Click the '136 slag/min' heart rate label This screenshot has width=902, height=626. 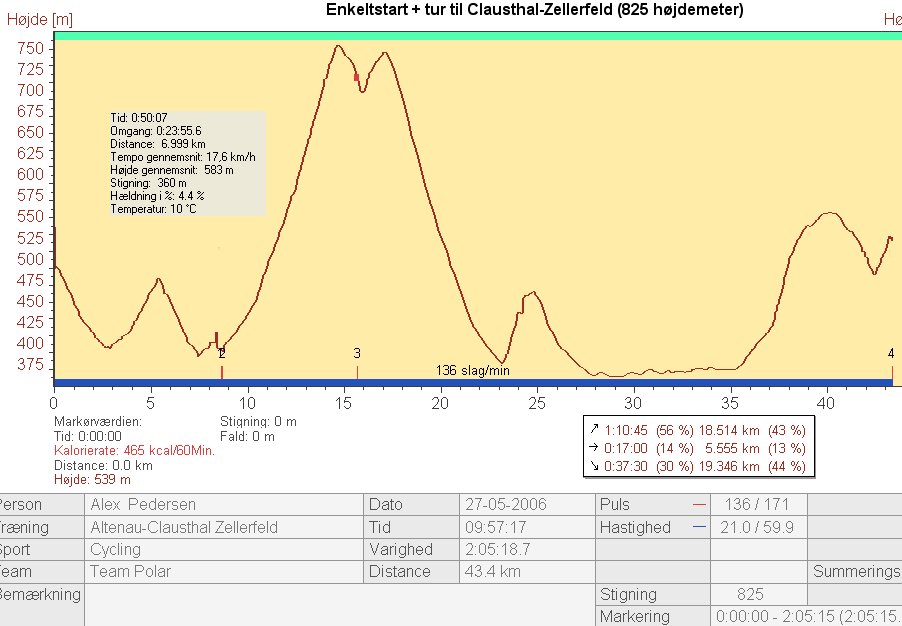click(x=472, y=371)
